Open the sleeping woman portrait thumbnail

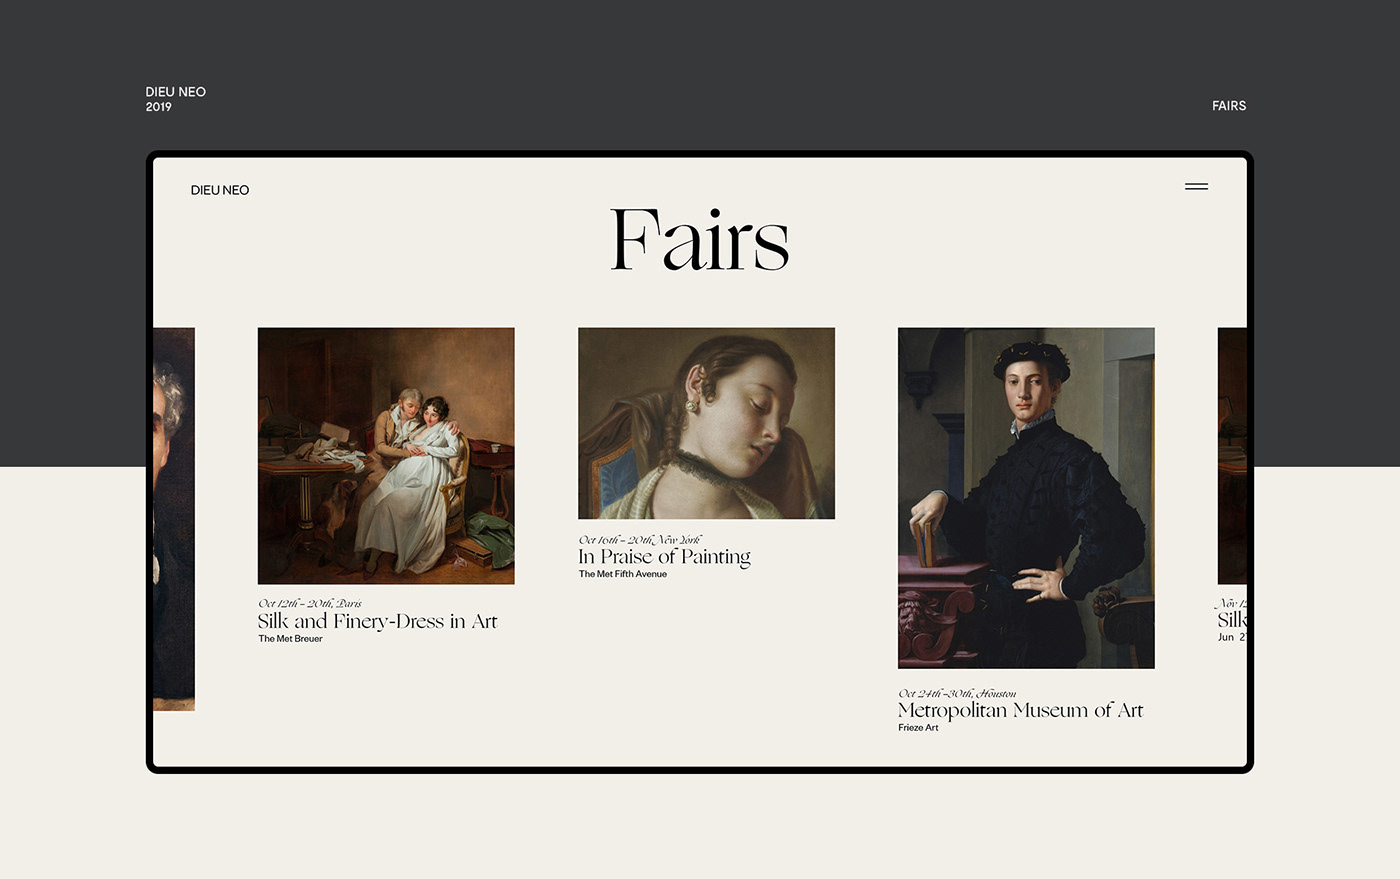pos(706,423)
